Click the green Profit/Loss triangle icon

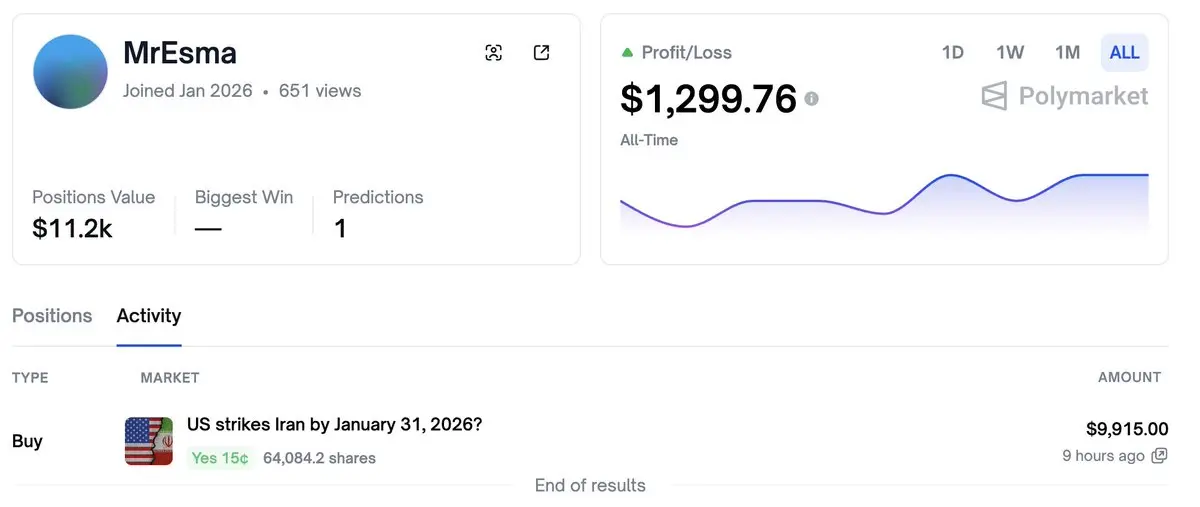pyautogui.click(x=627, y=52)
